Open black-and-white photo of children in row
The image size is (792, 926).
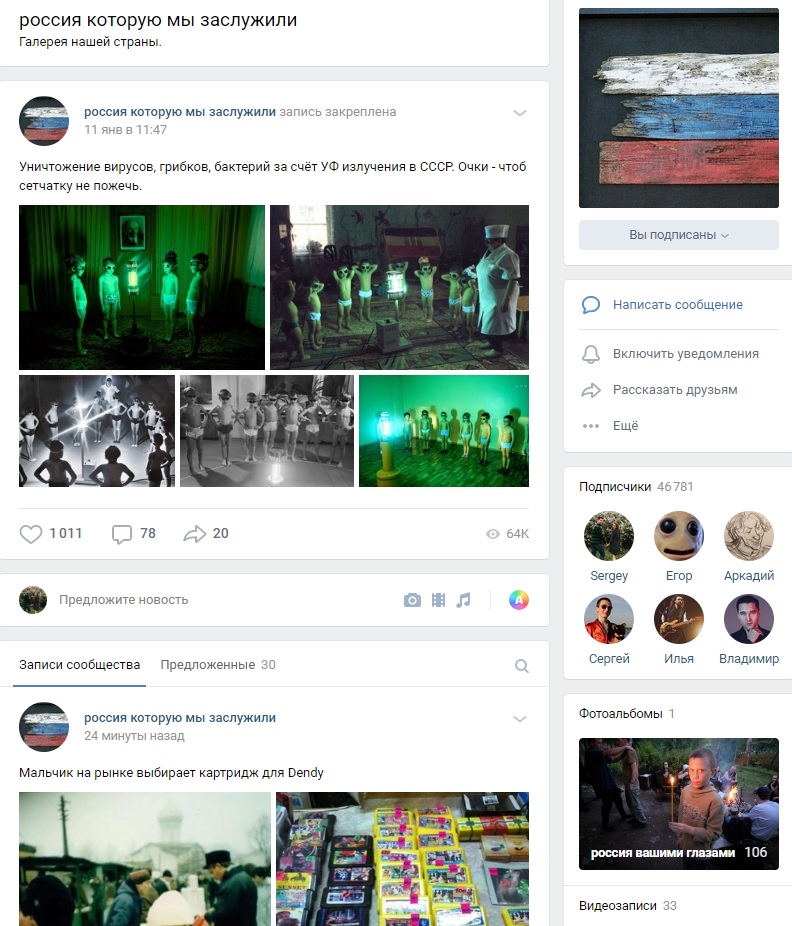[x=267, y=431]
